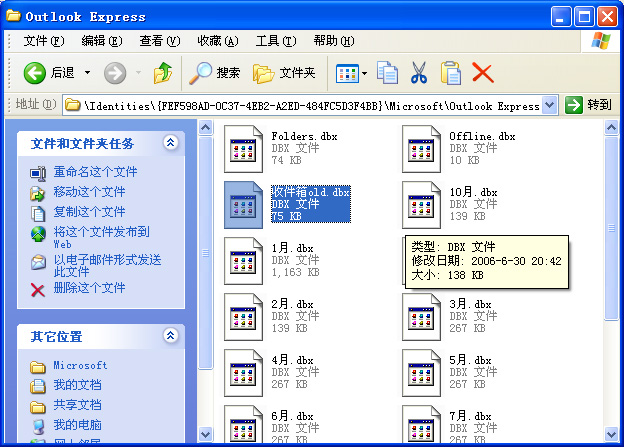Screen dimensions: 624x447
Task: Open the Back button history dropdown
Action: coord(88,73)
